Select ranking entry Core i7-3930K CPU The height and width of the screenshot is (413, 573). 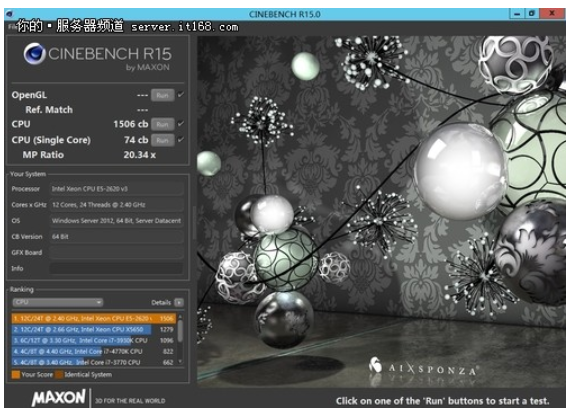94,341
